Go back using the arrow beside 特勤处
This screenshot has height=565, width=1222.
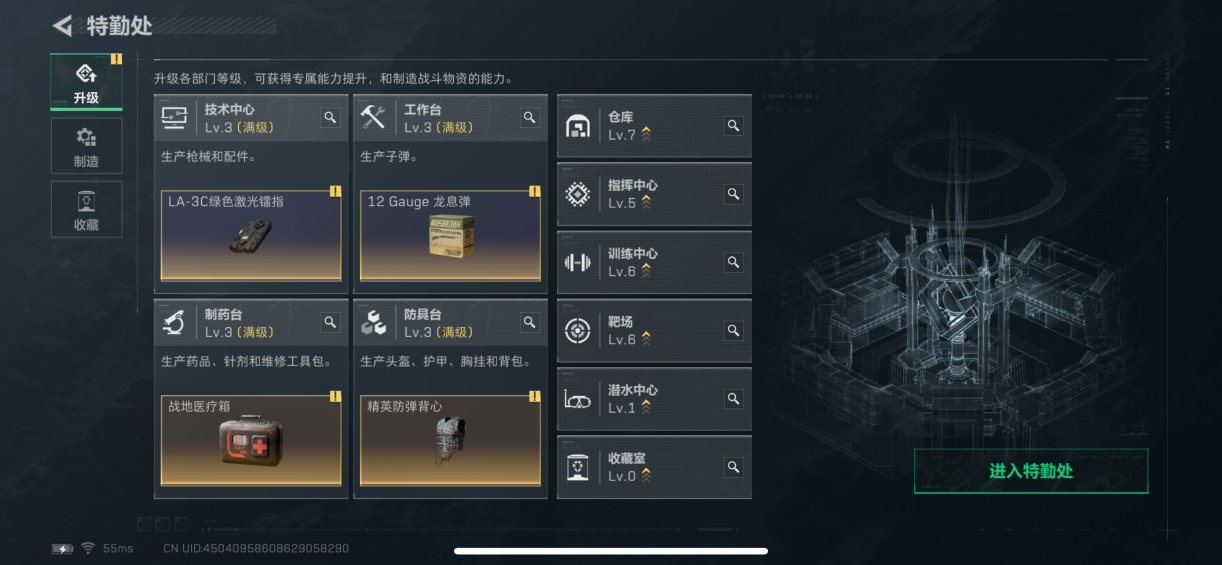63,26
